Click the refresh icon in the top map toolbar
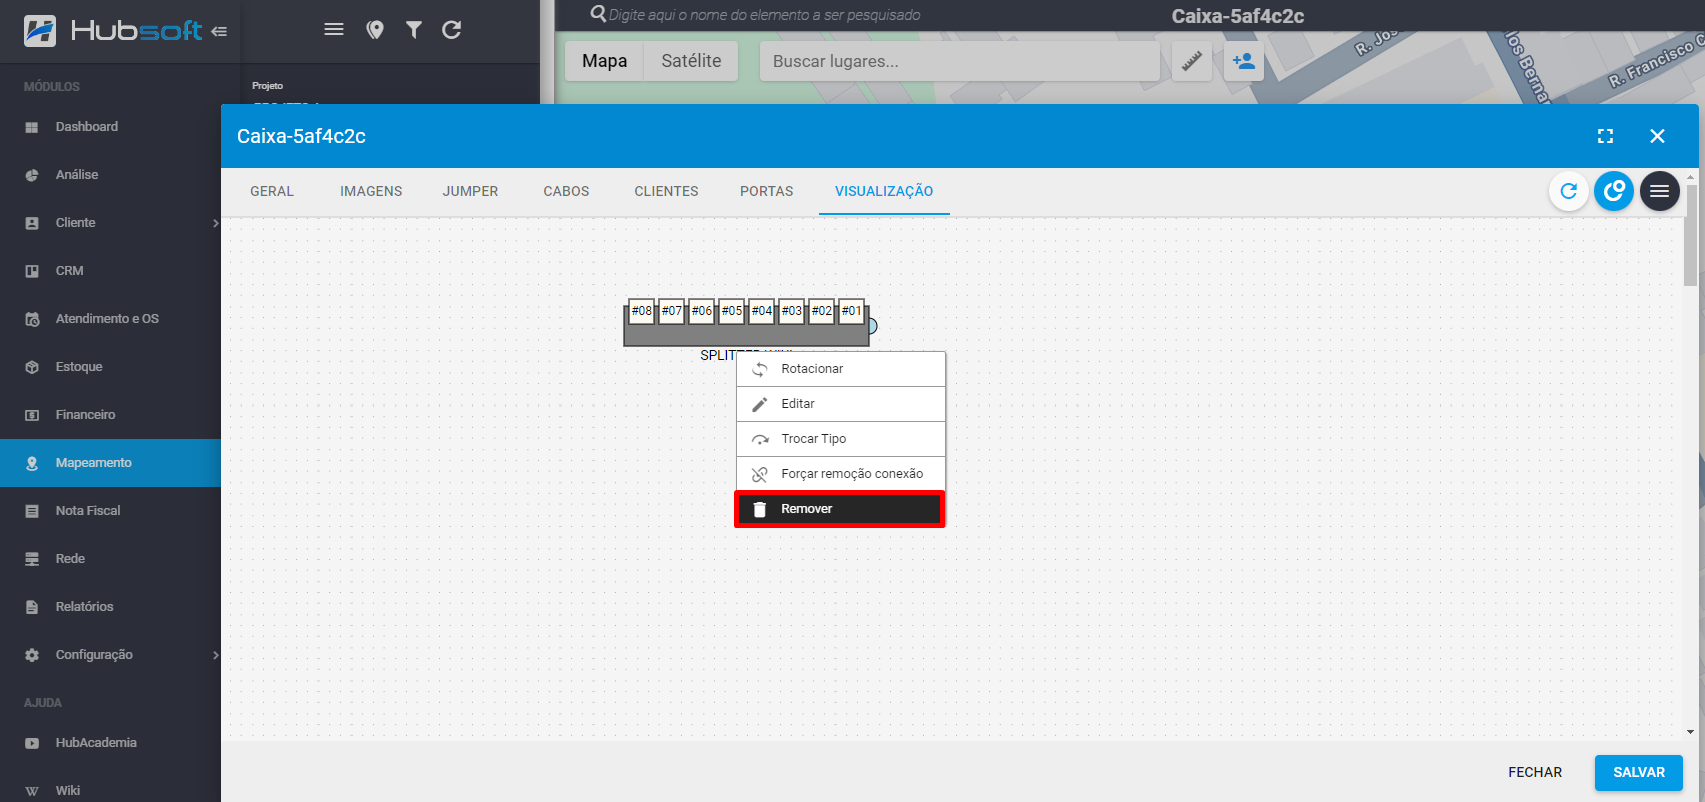This screenshot has height=802, width=1705. (x=452, y=30)
